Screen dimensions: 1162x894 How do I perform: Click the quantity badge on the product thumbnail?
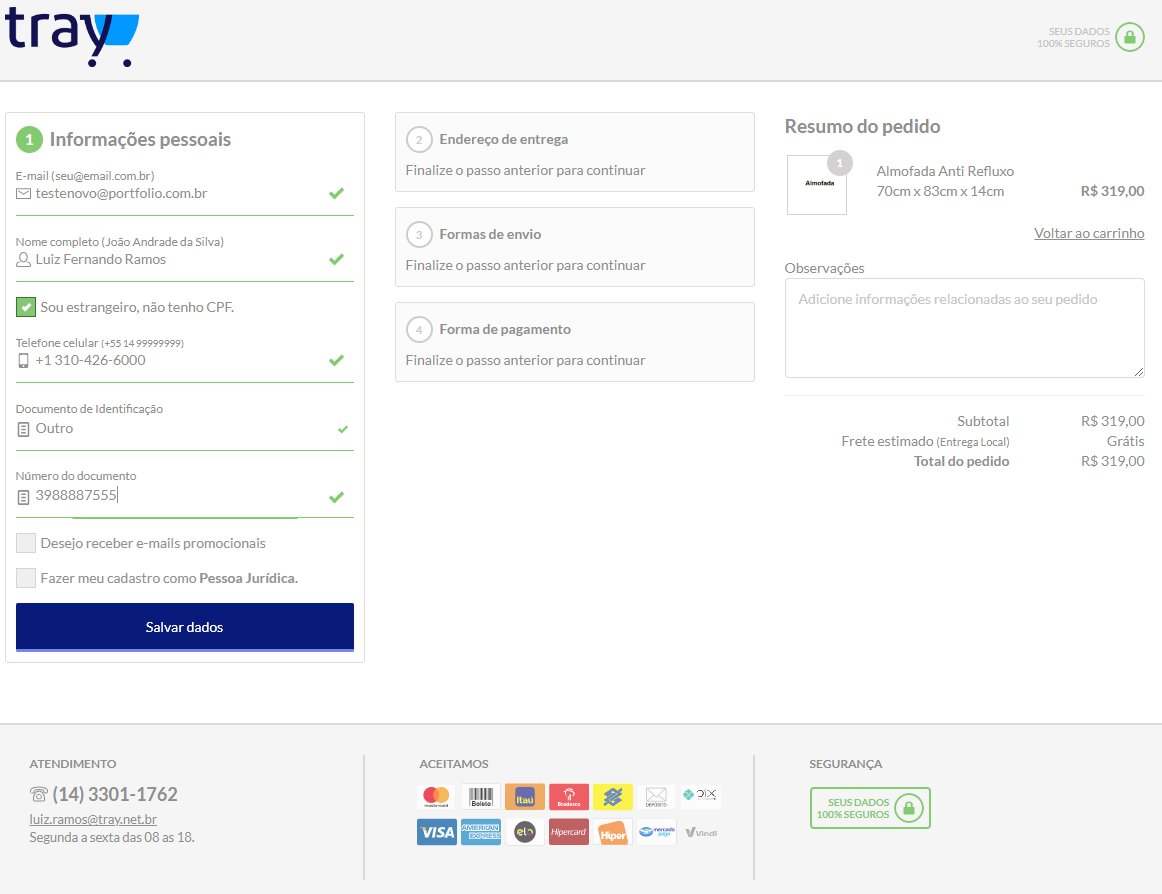[x=840, y=163]
